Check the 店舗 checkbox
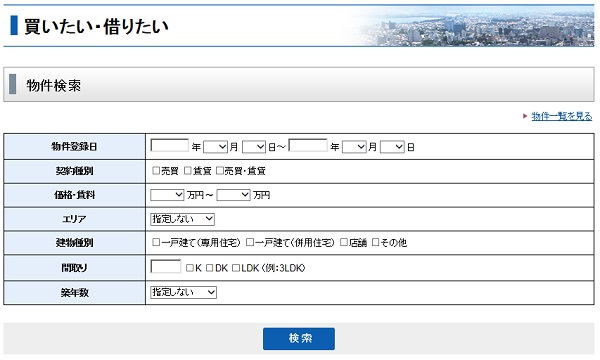 (344, 242)
